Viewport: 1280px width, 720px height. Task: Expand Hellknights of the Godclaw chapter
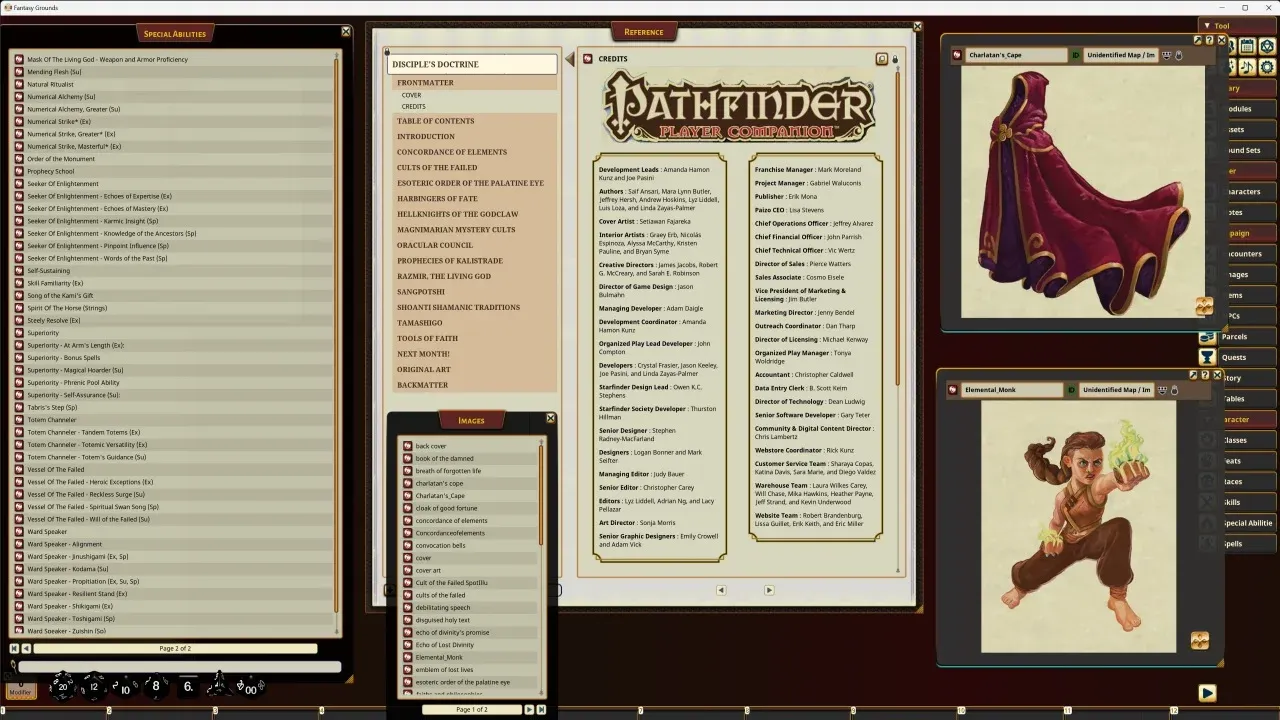[458, 214]
